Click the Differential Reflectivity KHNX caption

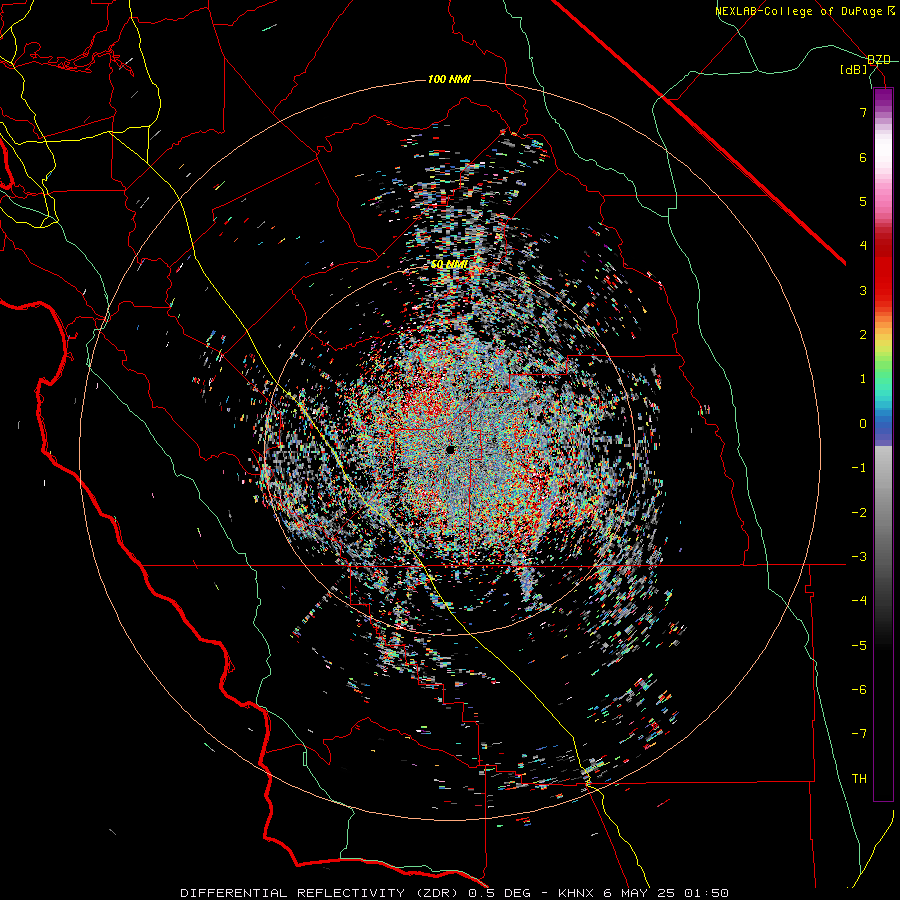[455, 893]
